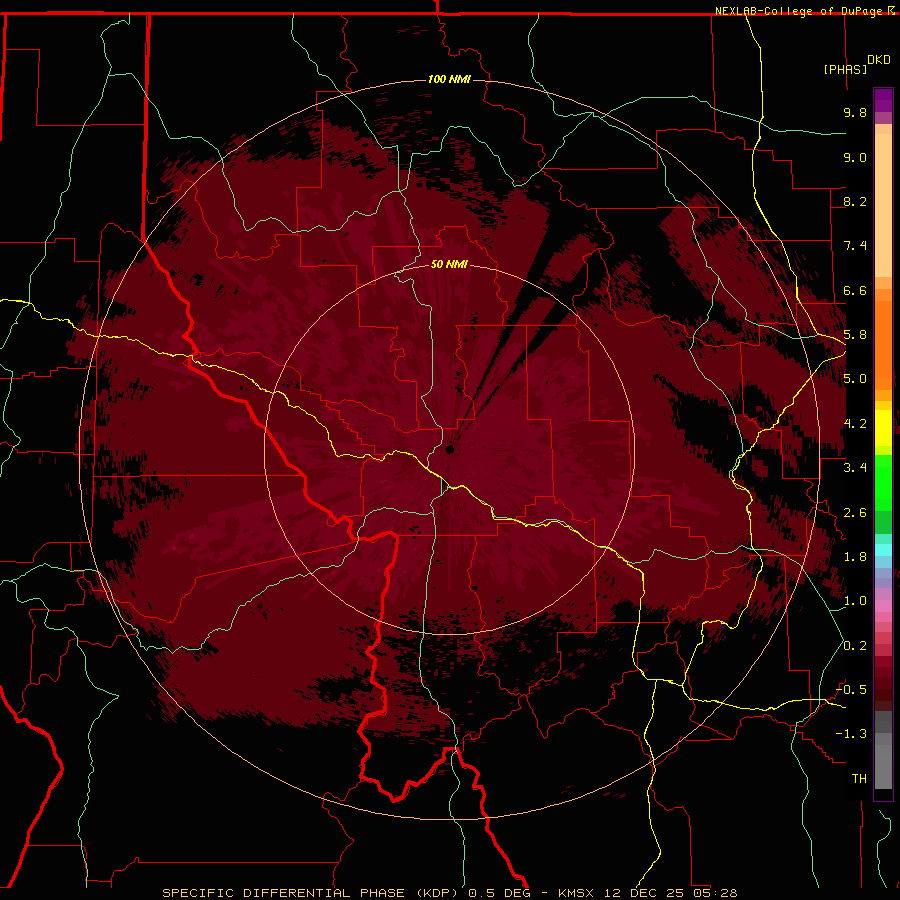Click the 'DKD' label above the color scale

(879, 59)
